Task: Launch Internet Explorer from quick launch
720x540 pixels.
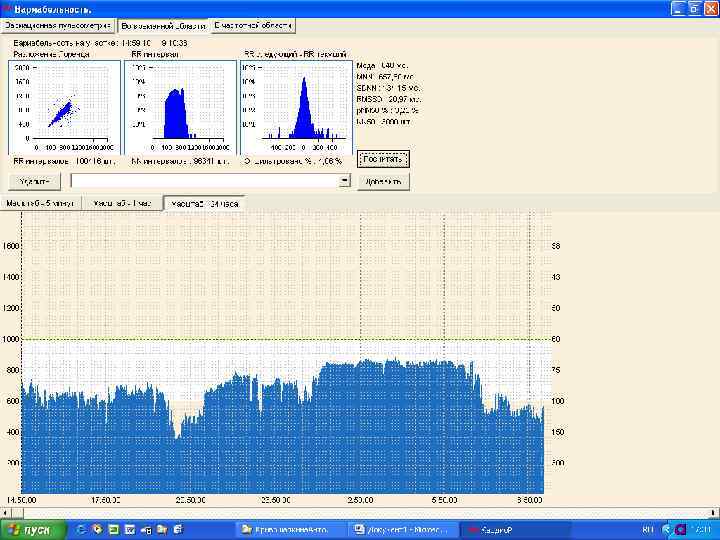Action: [81, 530]
